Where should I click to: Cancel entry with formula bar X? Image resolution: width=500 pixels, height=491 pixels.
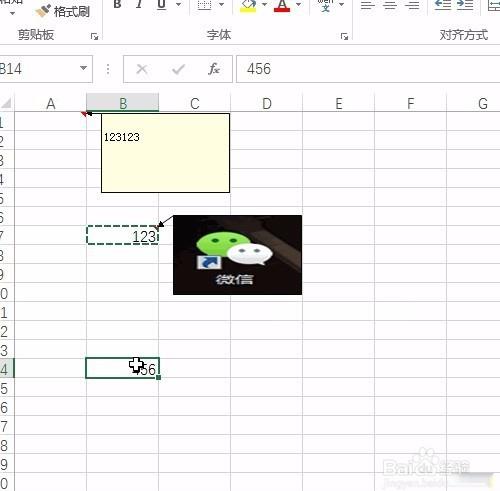pyautogui.click(x=142, y=69)
